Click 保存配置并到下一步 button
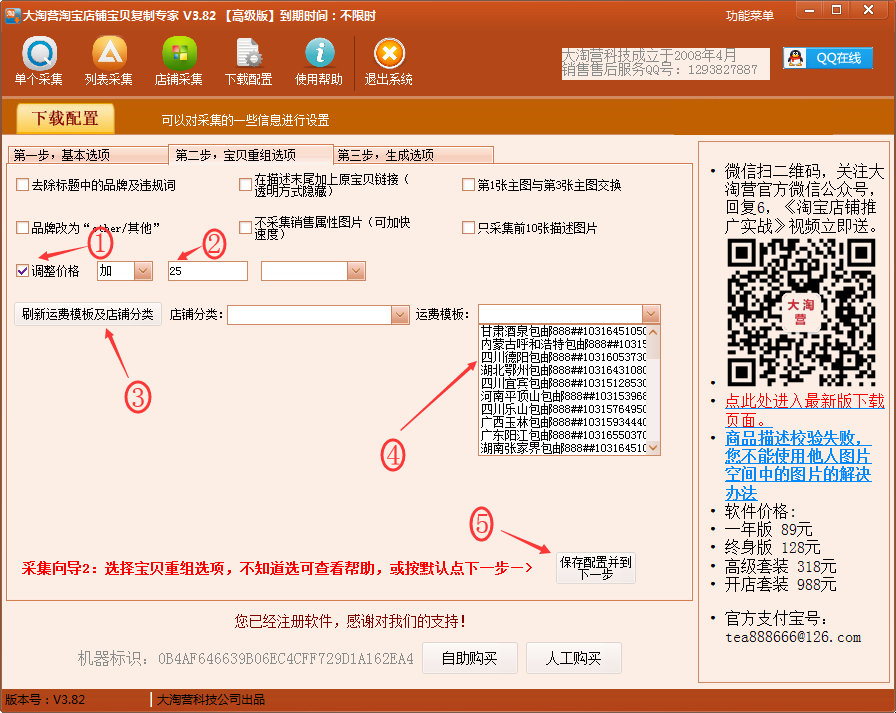Image resolution: width=896 pixels, height=713 pixels. (x=595, y=568)
